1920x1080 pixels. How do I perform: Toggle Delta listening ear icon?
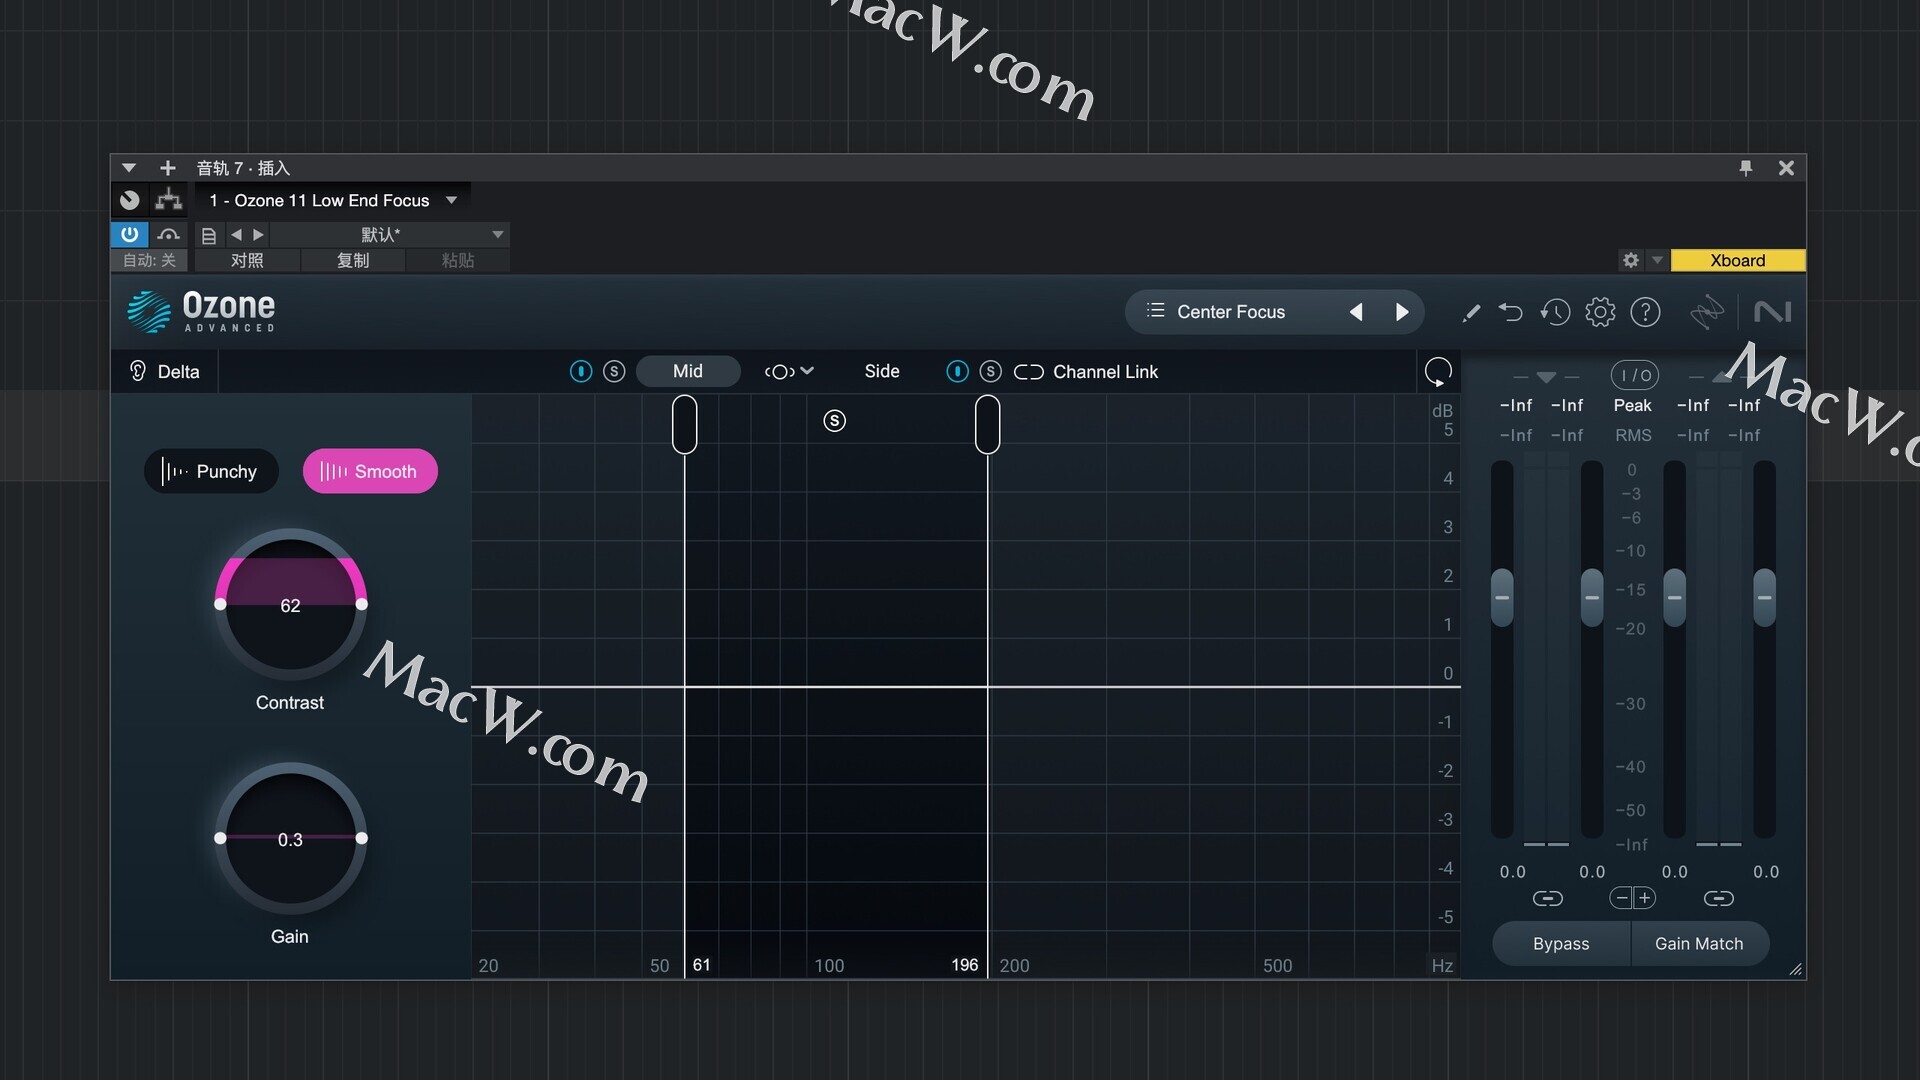[138, 371]
